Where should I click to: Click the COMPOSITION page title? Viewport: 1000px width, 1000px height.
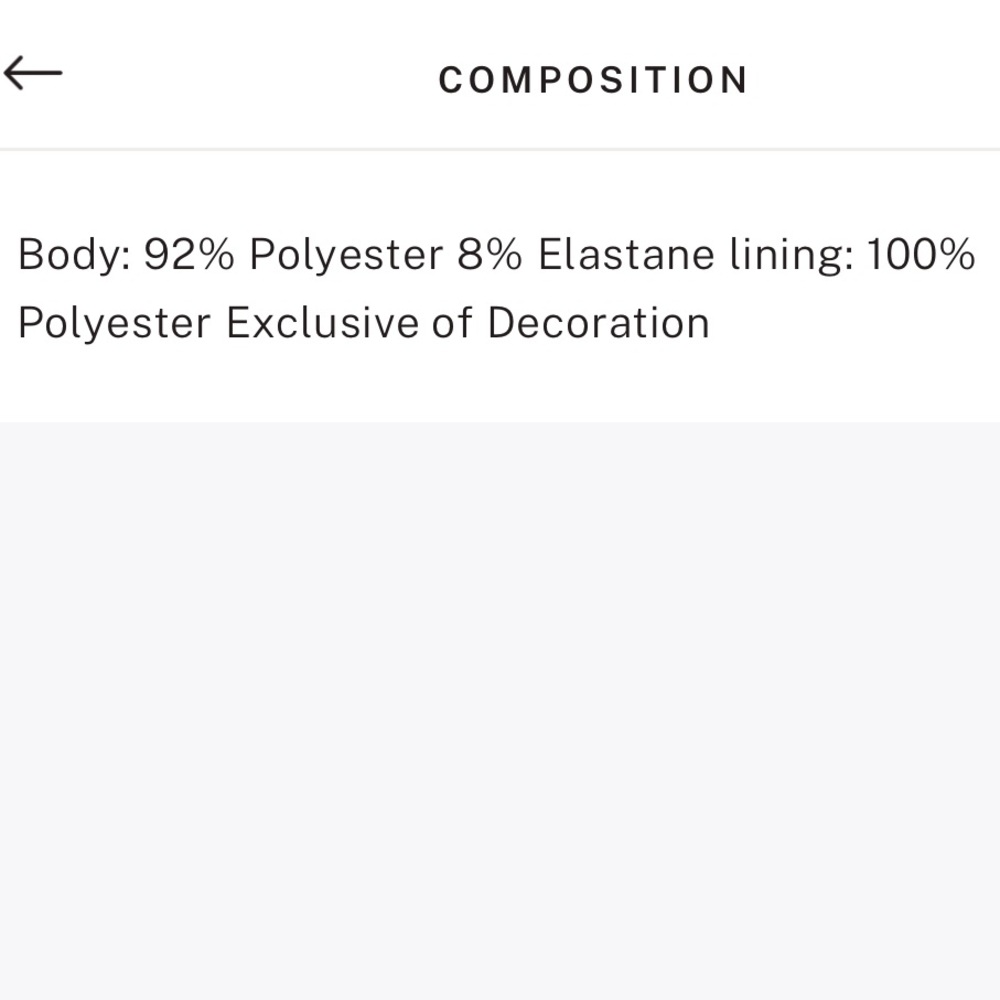pos(593,80)
